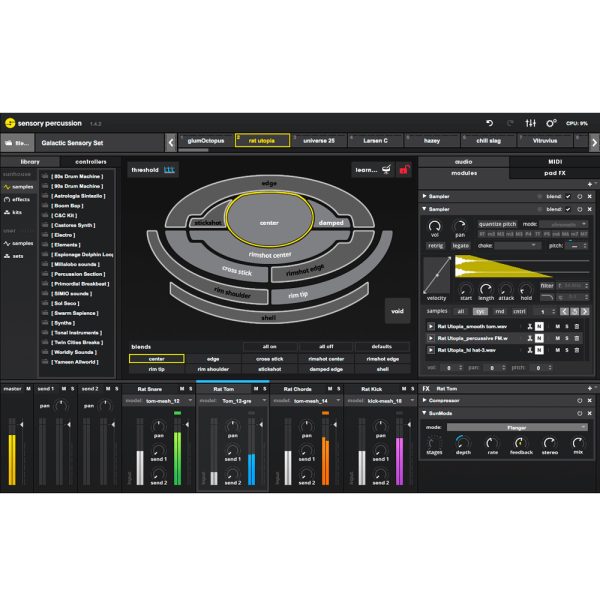Select kits in library sidebar
This screenshot has height=600, width=600.
(x=13, y=212)
